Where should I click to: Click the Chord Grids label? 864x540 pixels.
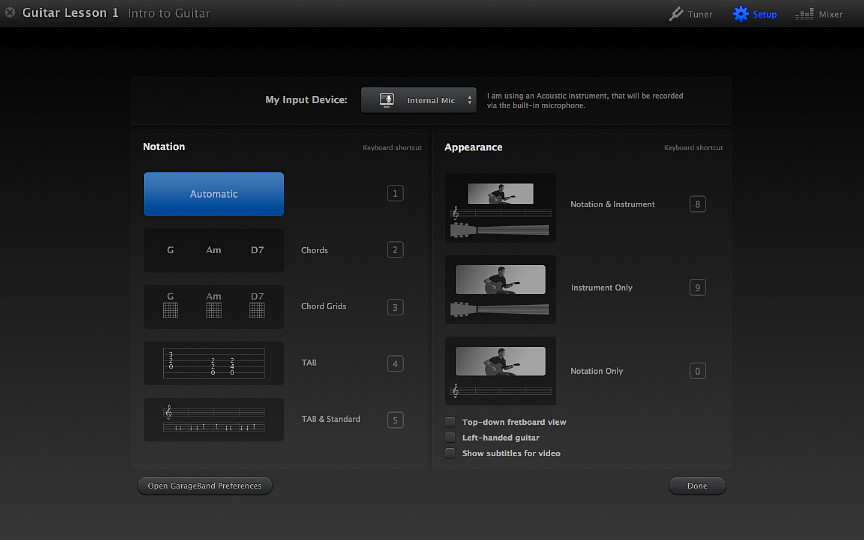[x=324, y=306]
